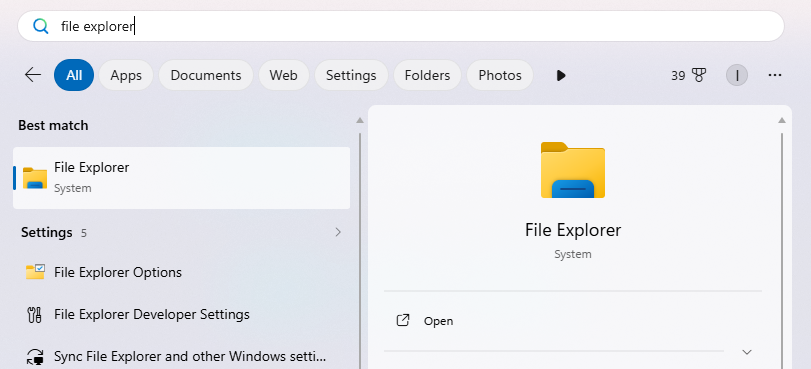The image size is (811, 369).
Task: Click the developer settings tools icon
Action: [34, 315]
